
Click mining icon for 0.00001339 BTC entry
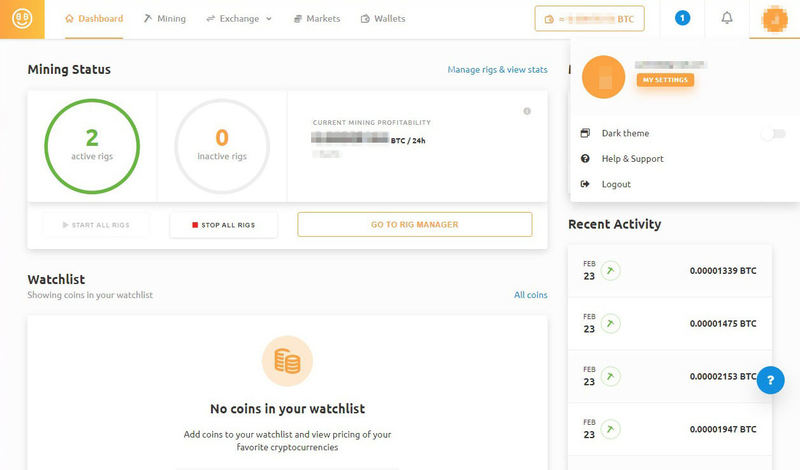pos(610,271)
